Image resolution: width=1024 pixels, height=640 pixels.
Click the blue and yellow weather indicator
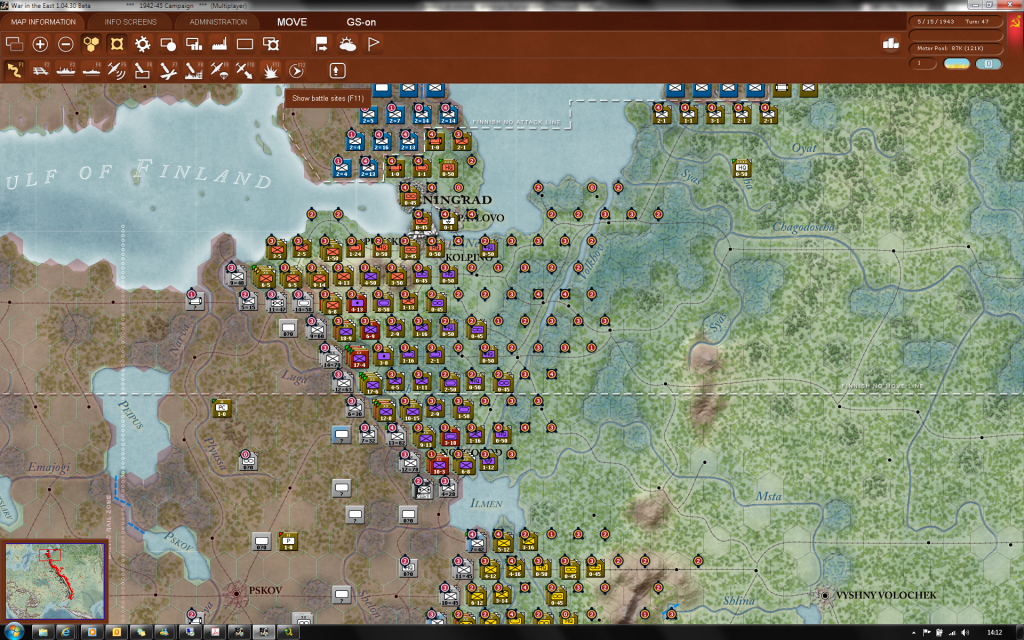point(957,63)
